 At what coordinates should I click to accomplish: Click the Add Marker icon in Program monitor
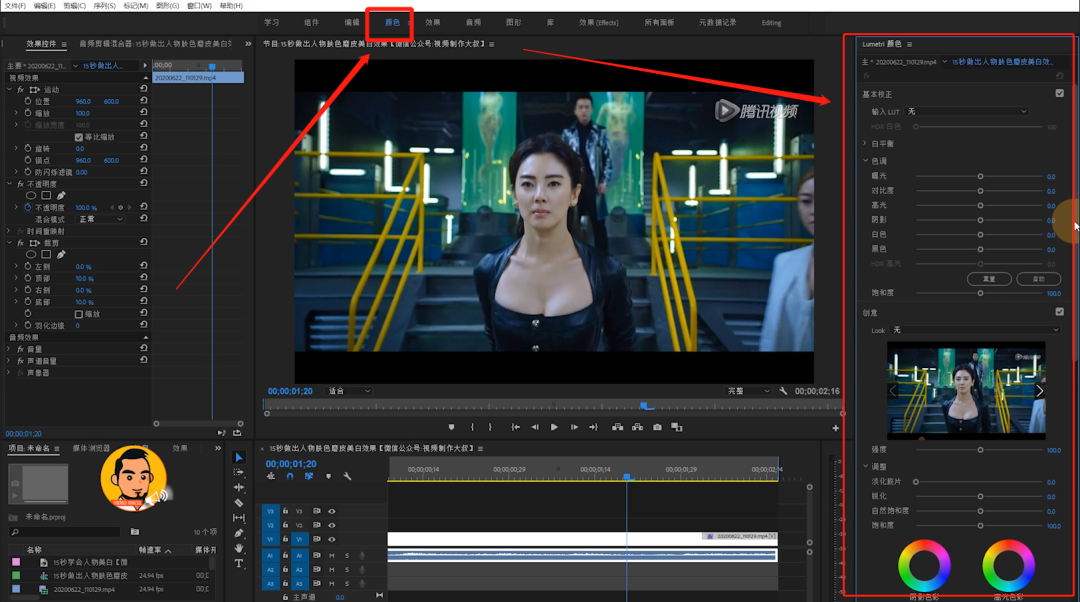click(451, 427)
